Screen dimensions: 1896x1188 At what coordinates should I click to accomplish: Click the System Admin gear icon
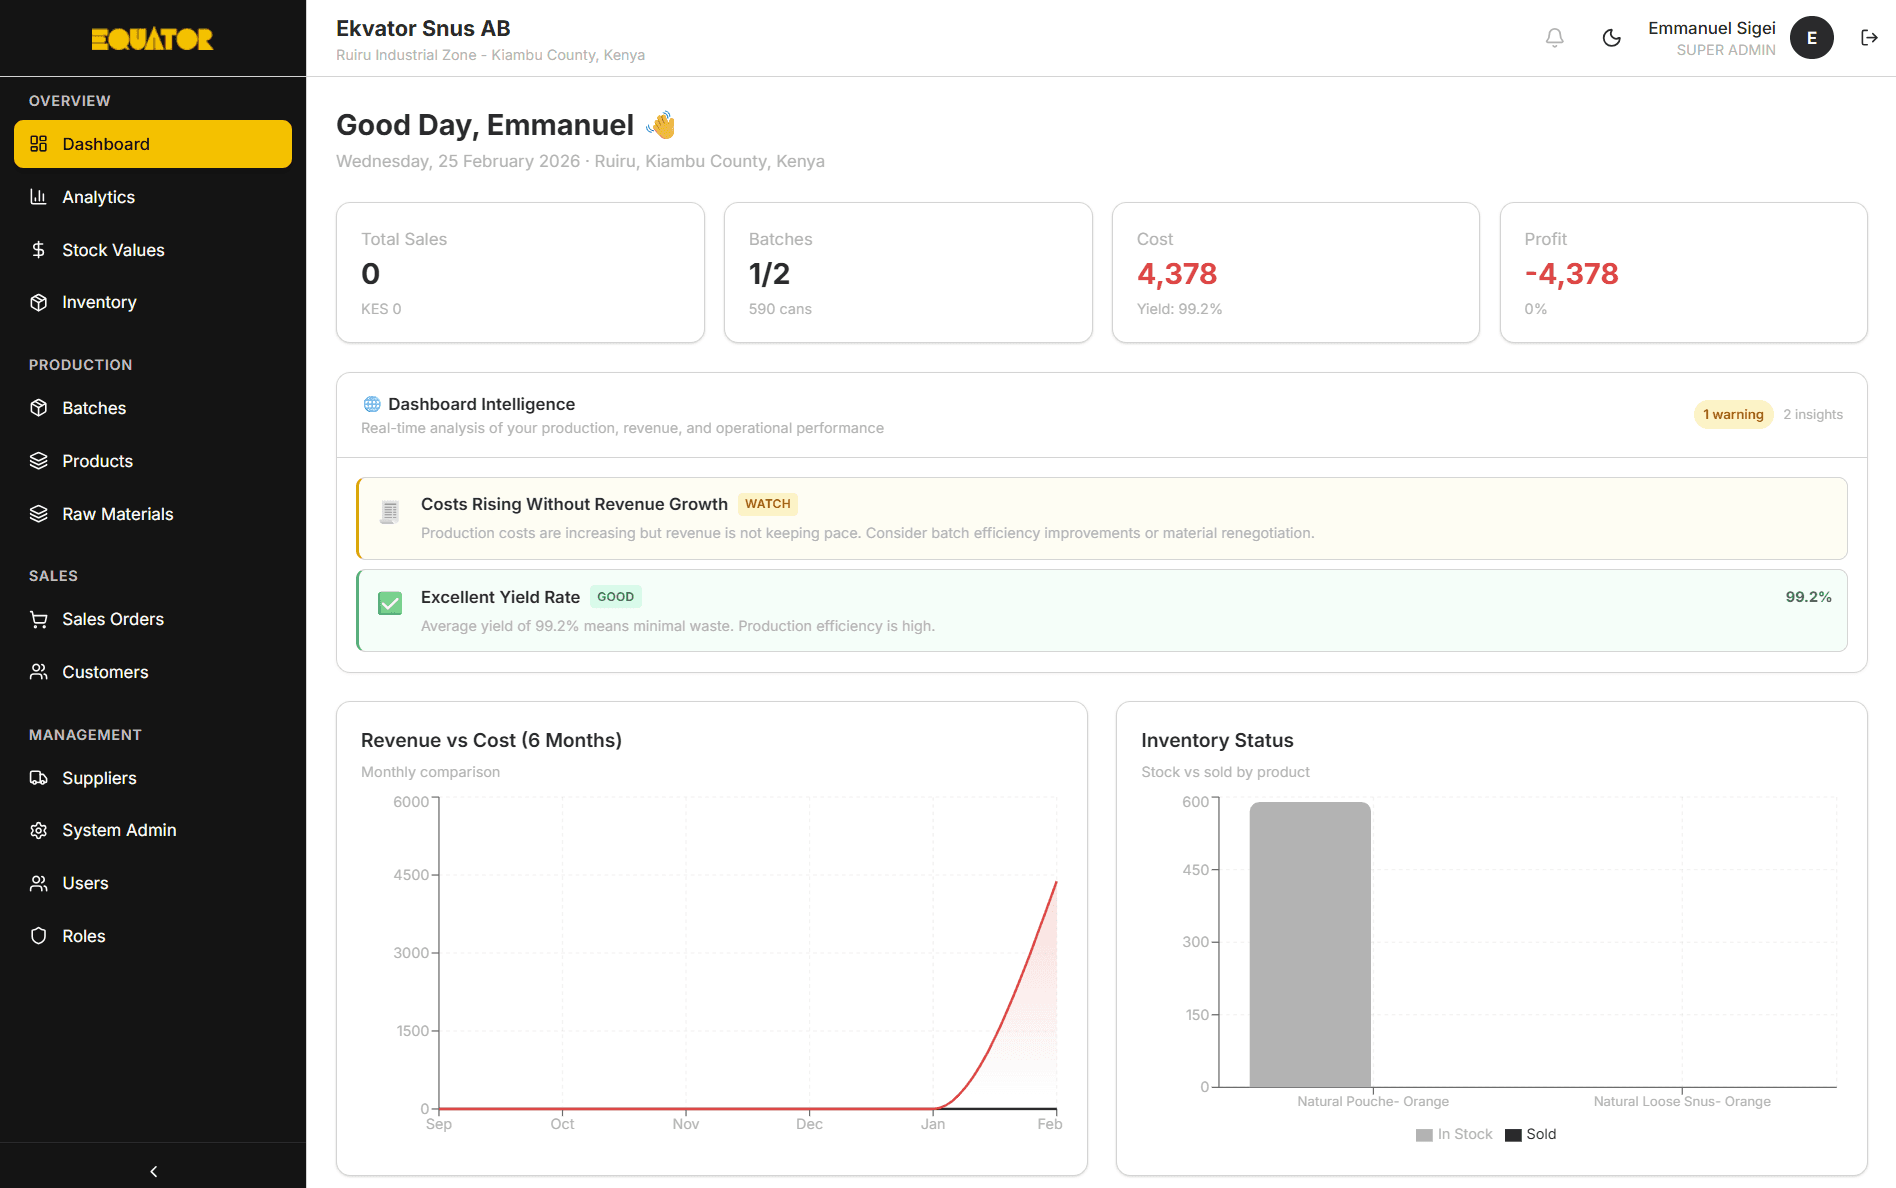point(39,830)
